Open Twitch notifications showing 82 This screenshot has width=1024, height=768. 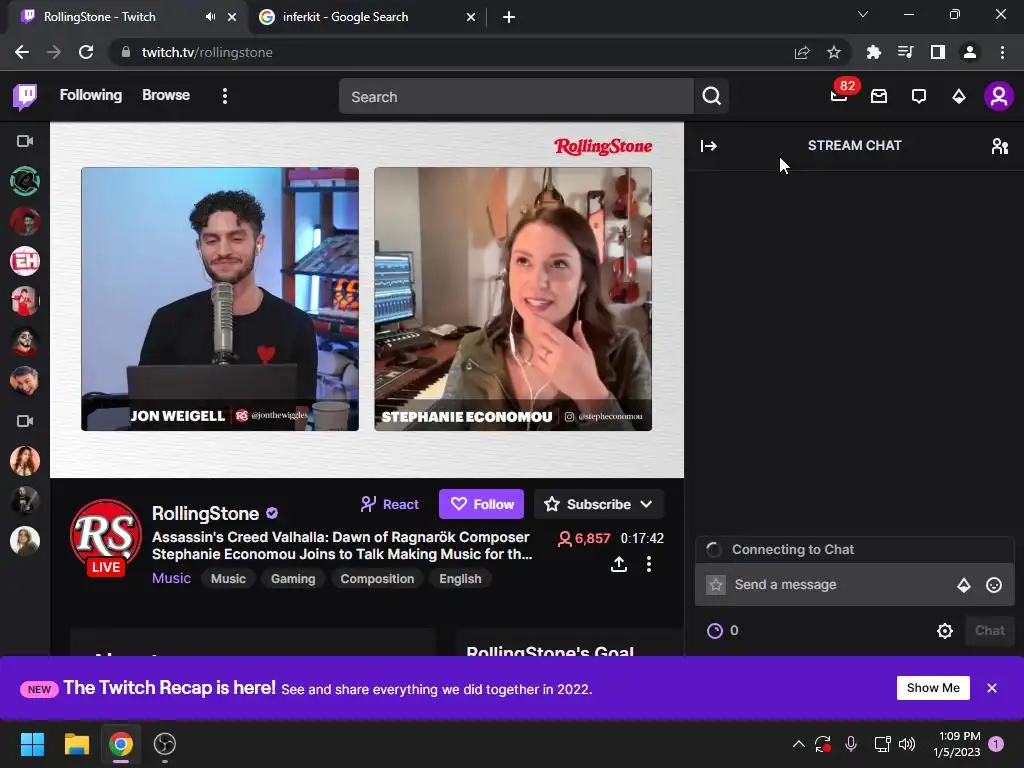(840, 95)
